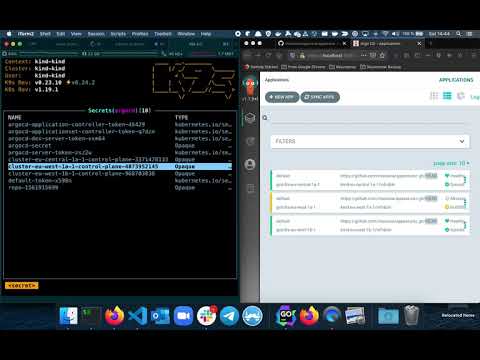Click the search magnifier in Argo CD

pos(265,118)
